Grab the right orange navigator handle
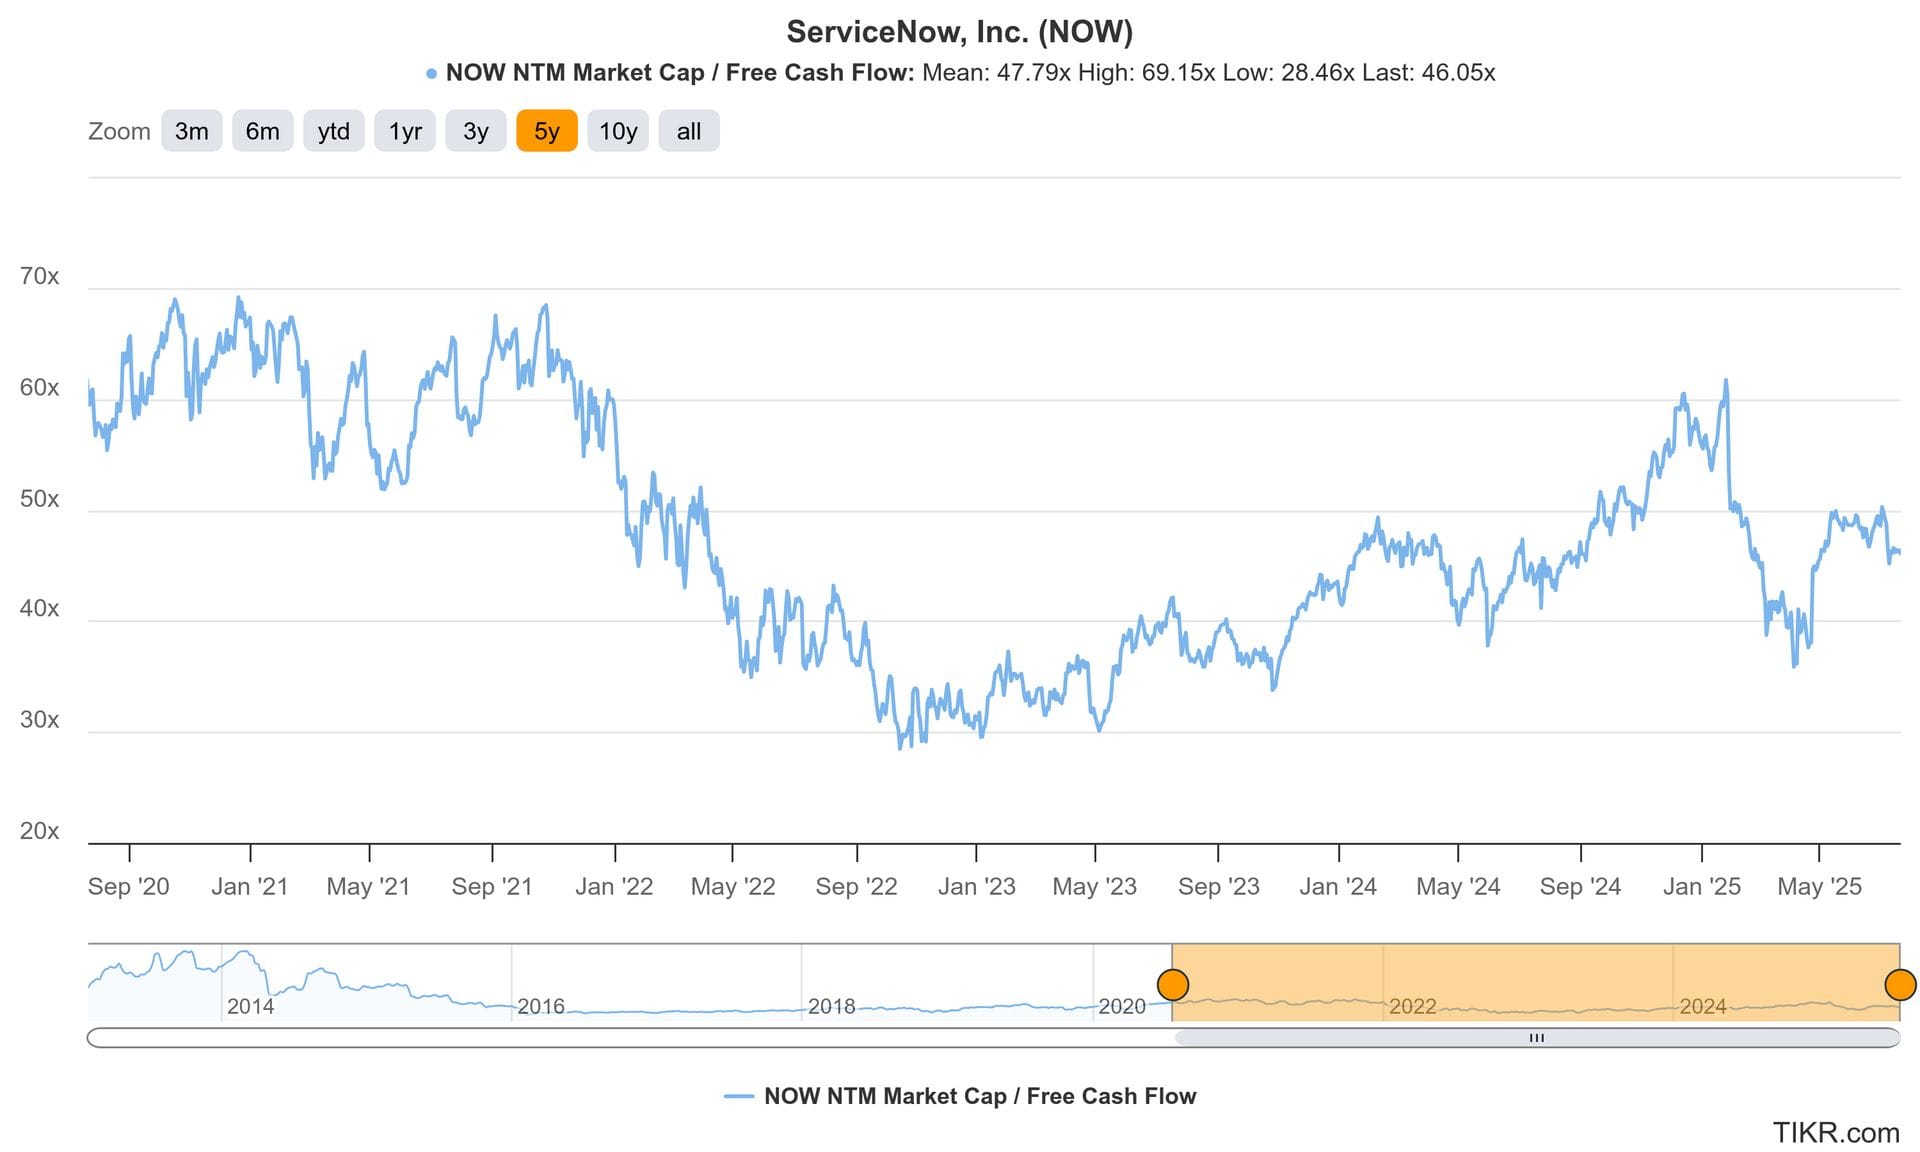Viewport: 1920px width, 1152px height. 1899,985
